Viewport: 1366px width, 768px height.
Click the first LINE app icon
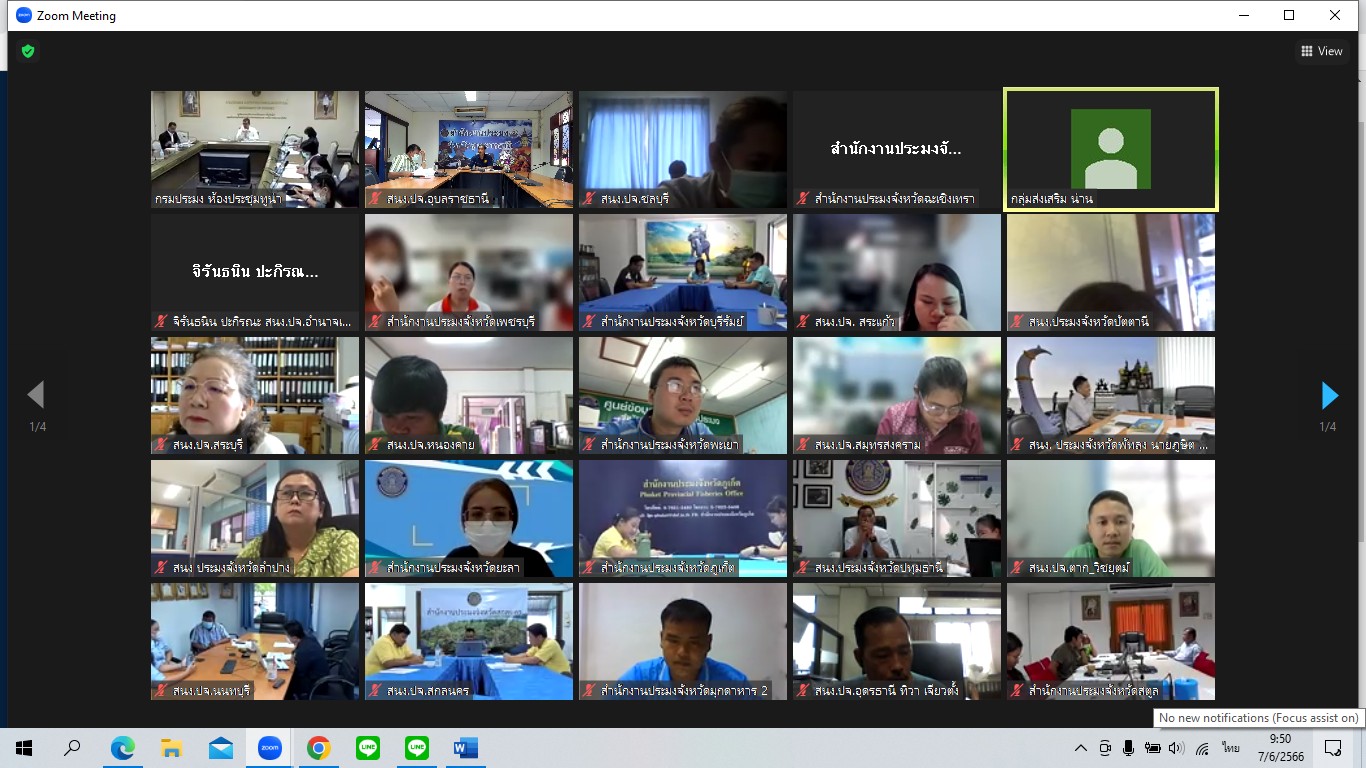point(367,748)
